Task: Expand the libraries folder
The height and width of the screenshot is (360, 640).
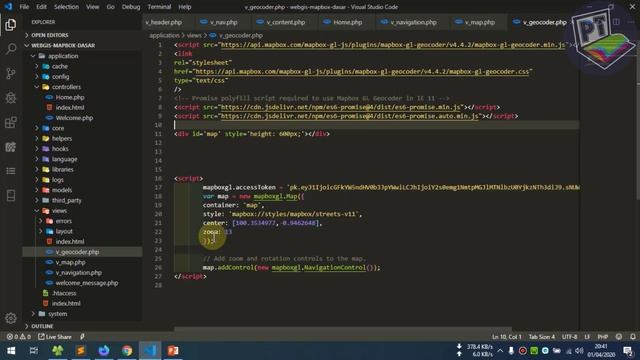Action: [62, 169]
